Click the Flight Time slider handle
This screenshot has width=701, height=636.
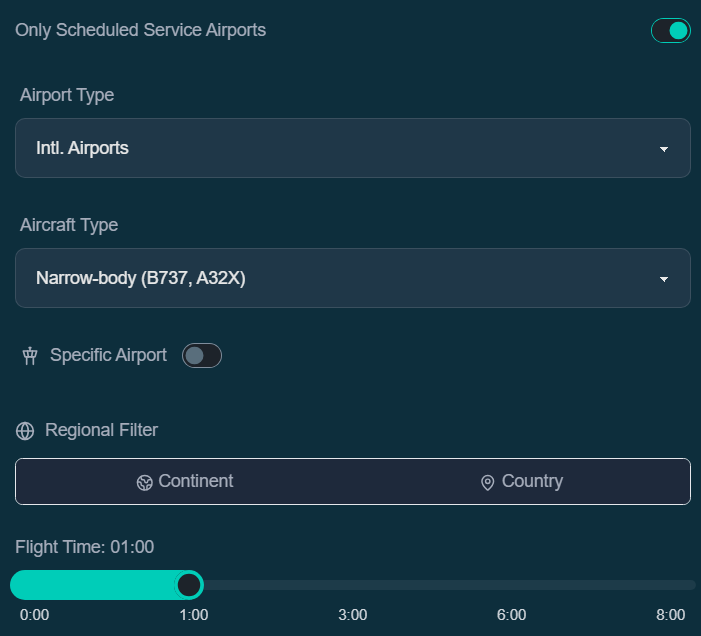189,585
